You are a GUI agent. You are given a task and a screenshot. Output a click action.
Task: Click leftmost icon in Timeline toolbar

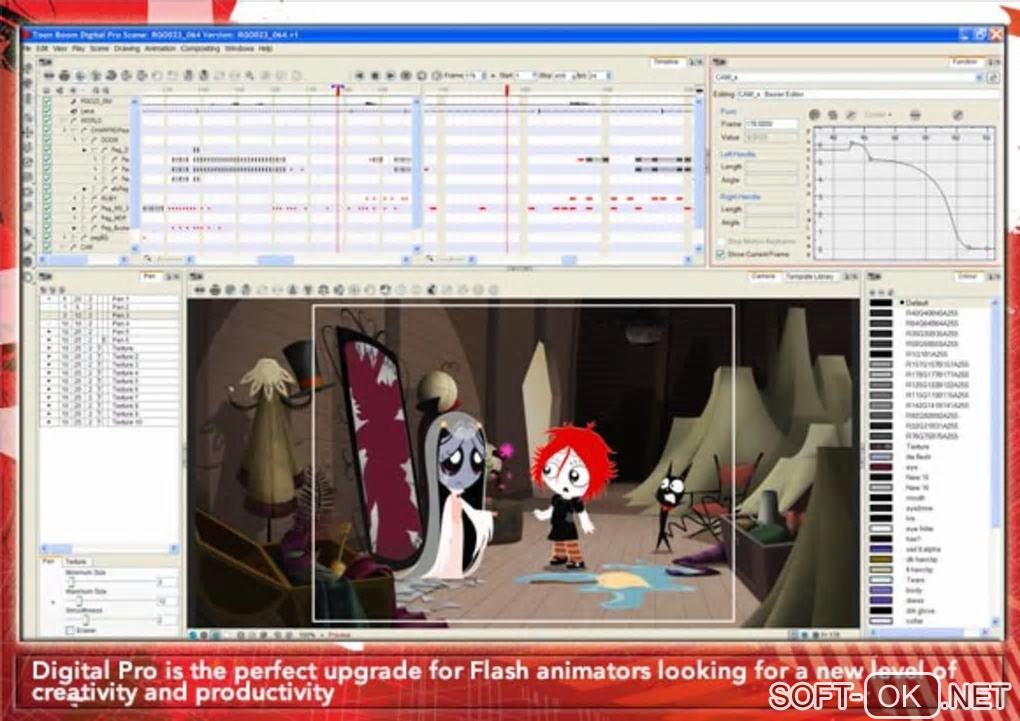click(49, 76)
